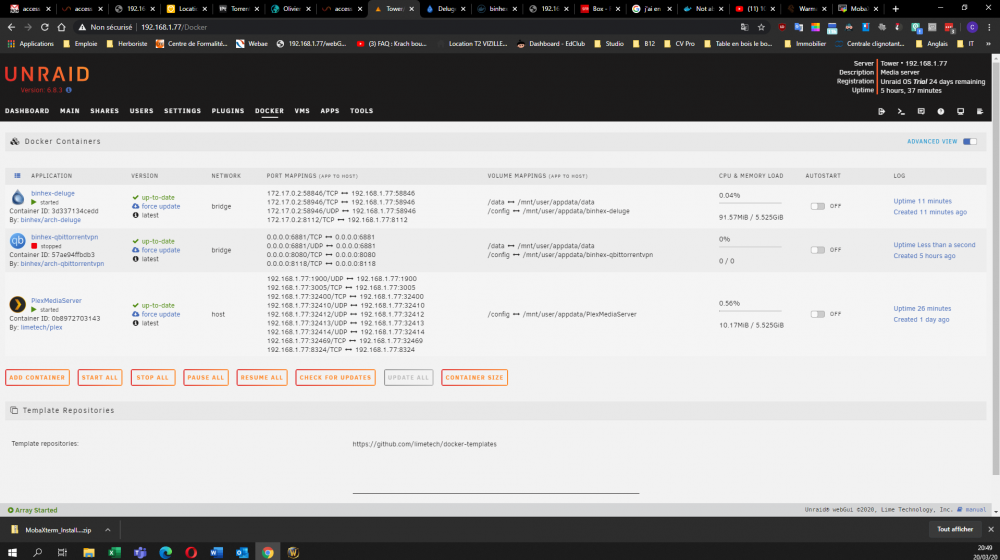Click the page vertical scrollbar
This screenshot has width=1000, height=560.
coord(996,268)
